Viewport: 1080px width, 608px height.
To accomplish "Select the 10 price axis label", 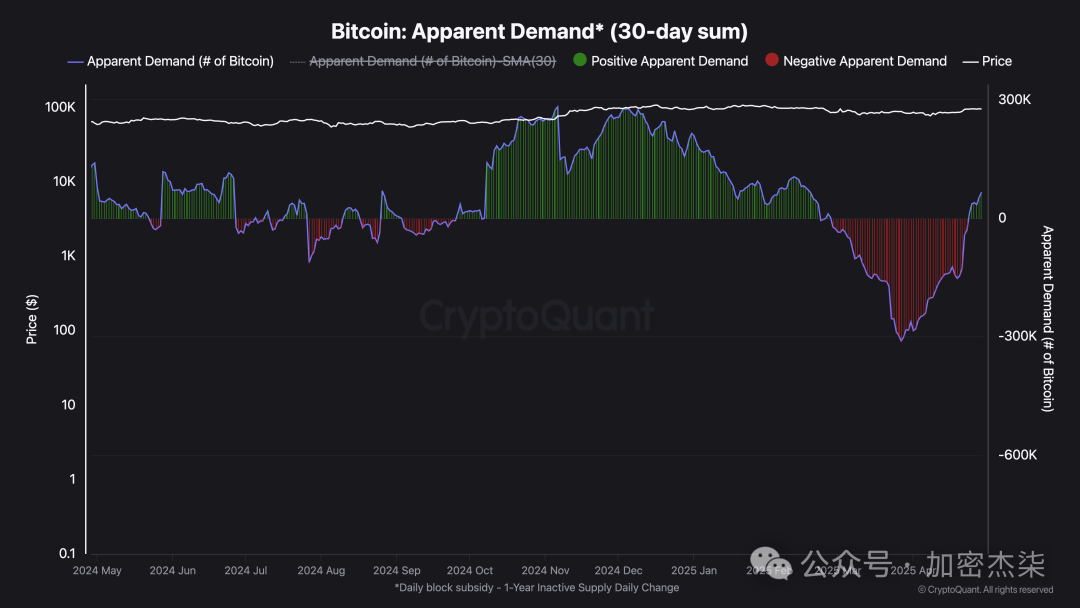I will [68, 405].
